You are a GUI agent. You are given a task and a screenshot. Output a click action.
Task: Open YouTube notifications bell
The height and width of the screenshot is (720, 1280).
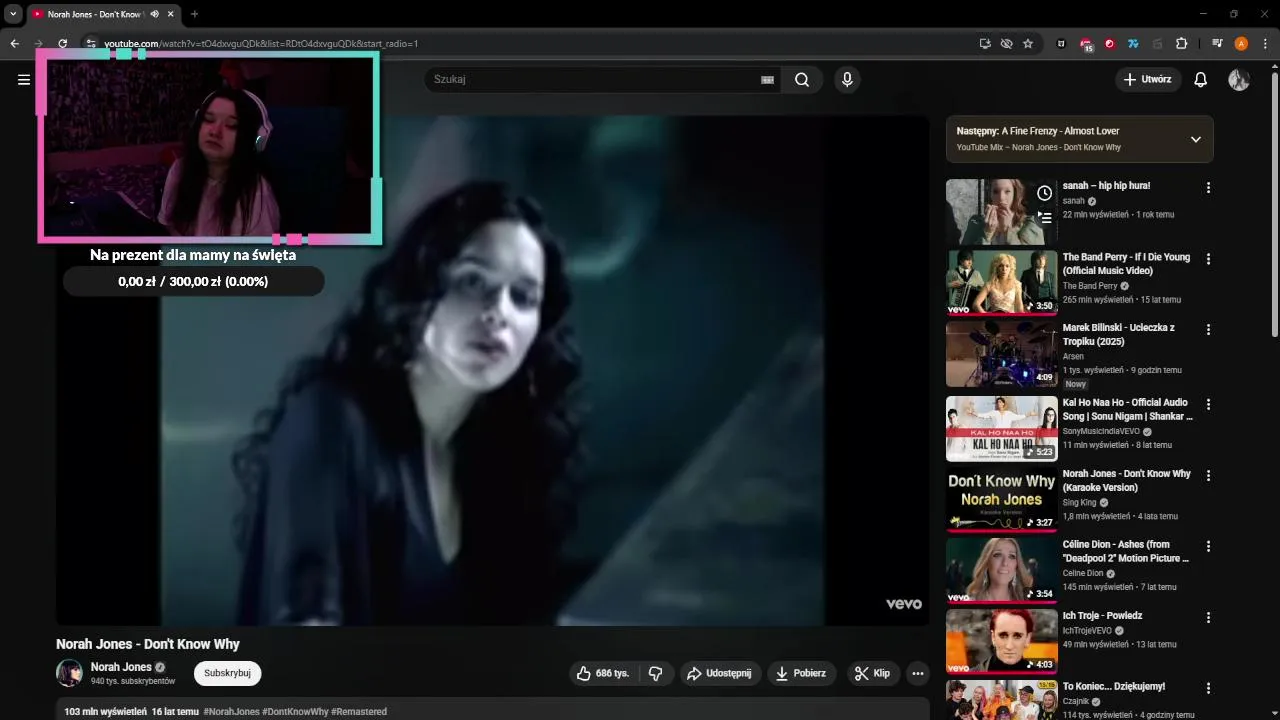[x=1201, y=80]
